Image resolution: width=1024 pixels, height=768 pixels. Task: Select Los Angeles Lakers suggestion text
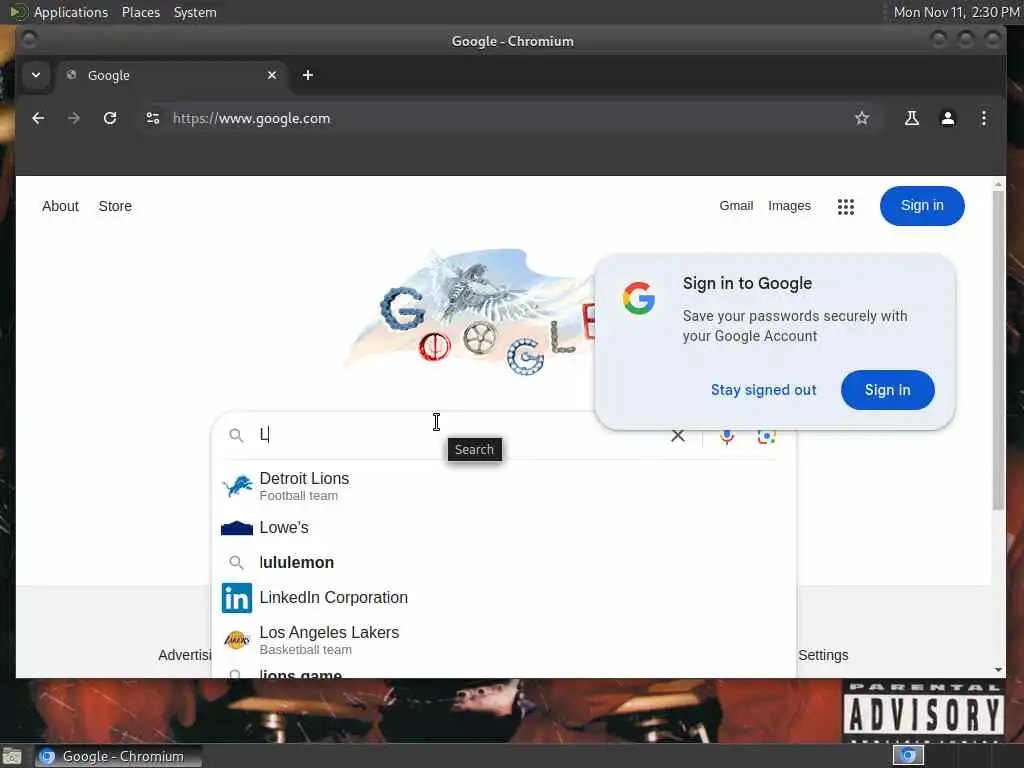point(329,633)
